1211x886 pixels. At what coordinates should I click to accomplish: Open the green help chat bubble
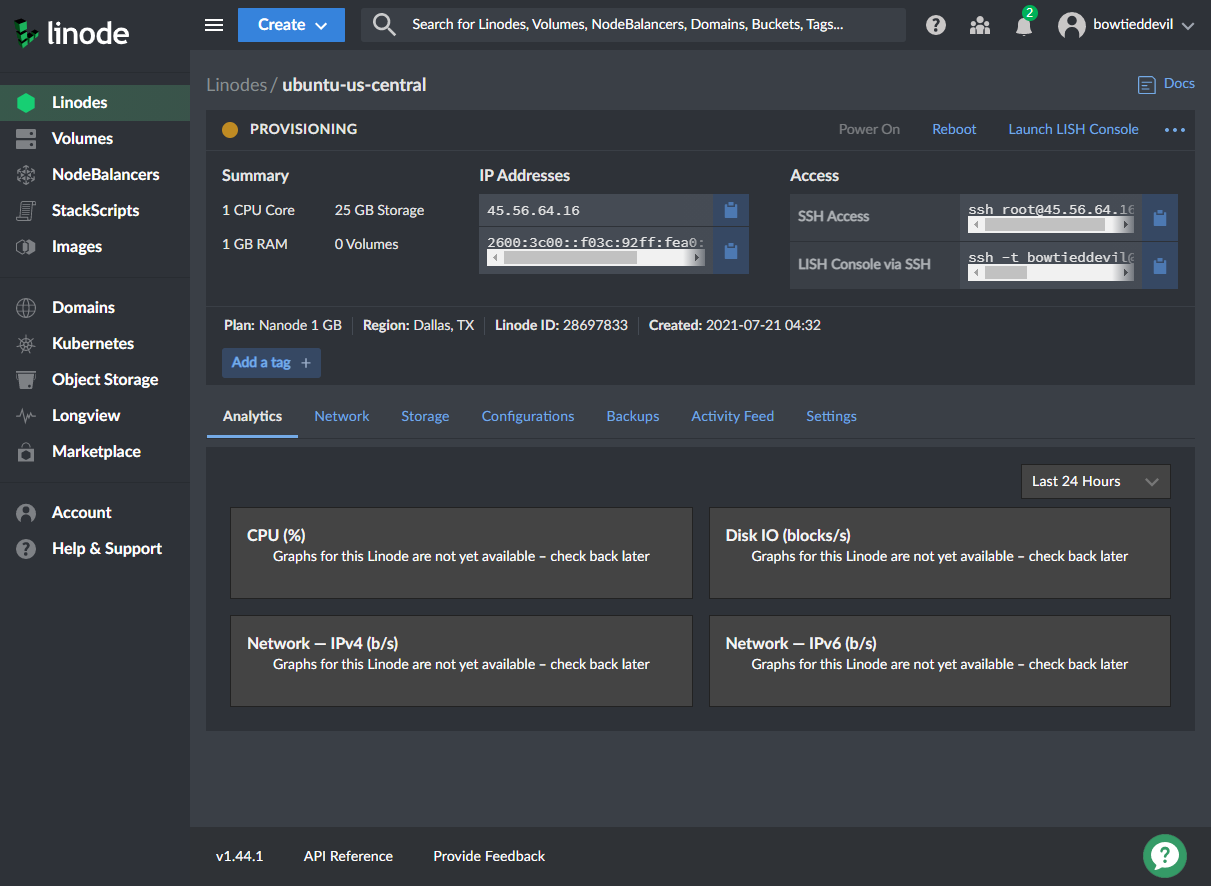click(x=1165, y=856)
